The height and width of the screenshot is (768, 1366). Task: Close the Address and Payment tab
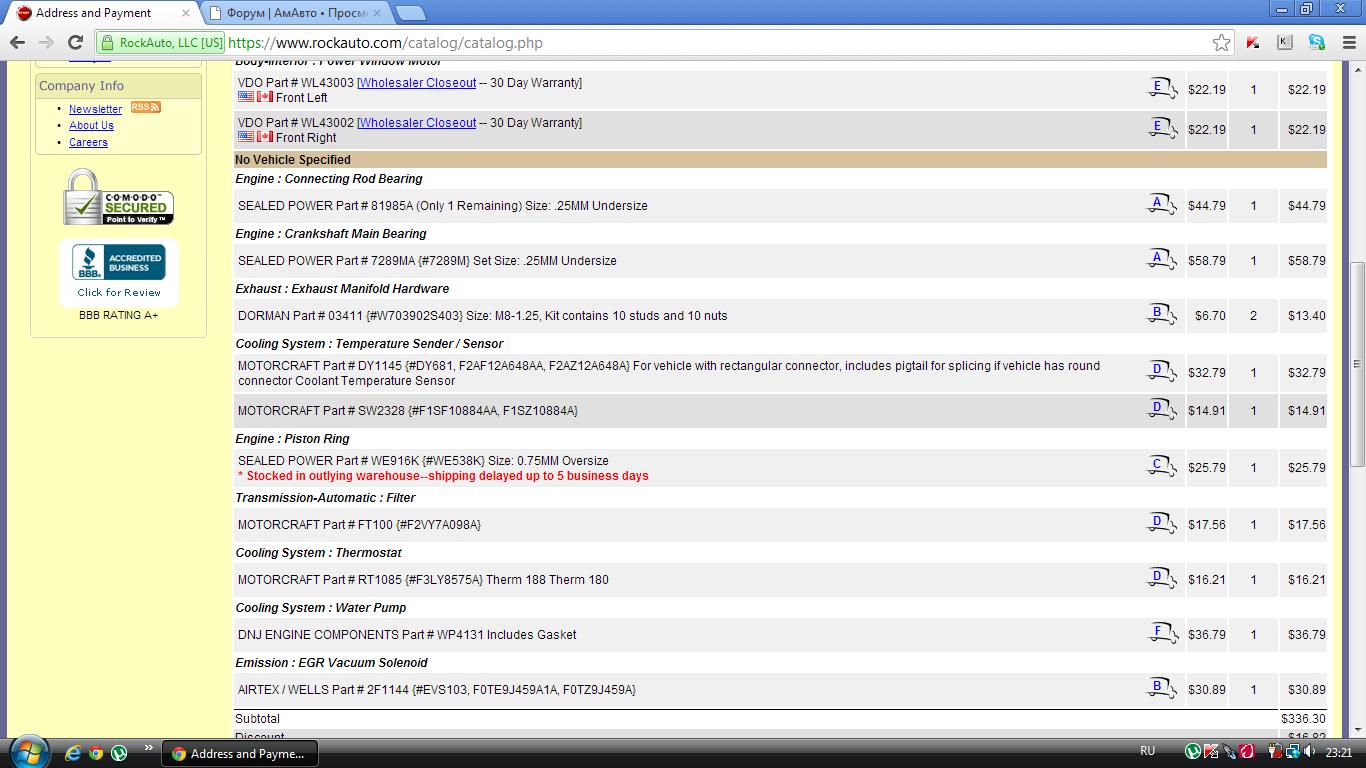coord(185,13)
